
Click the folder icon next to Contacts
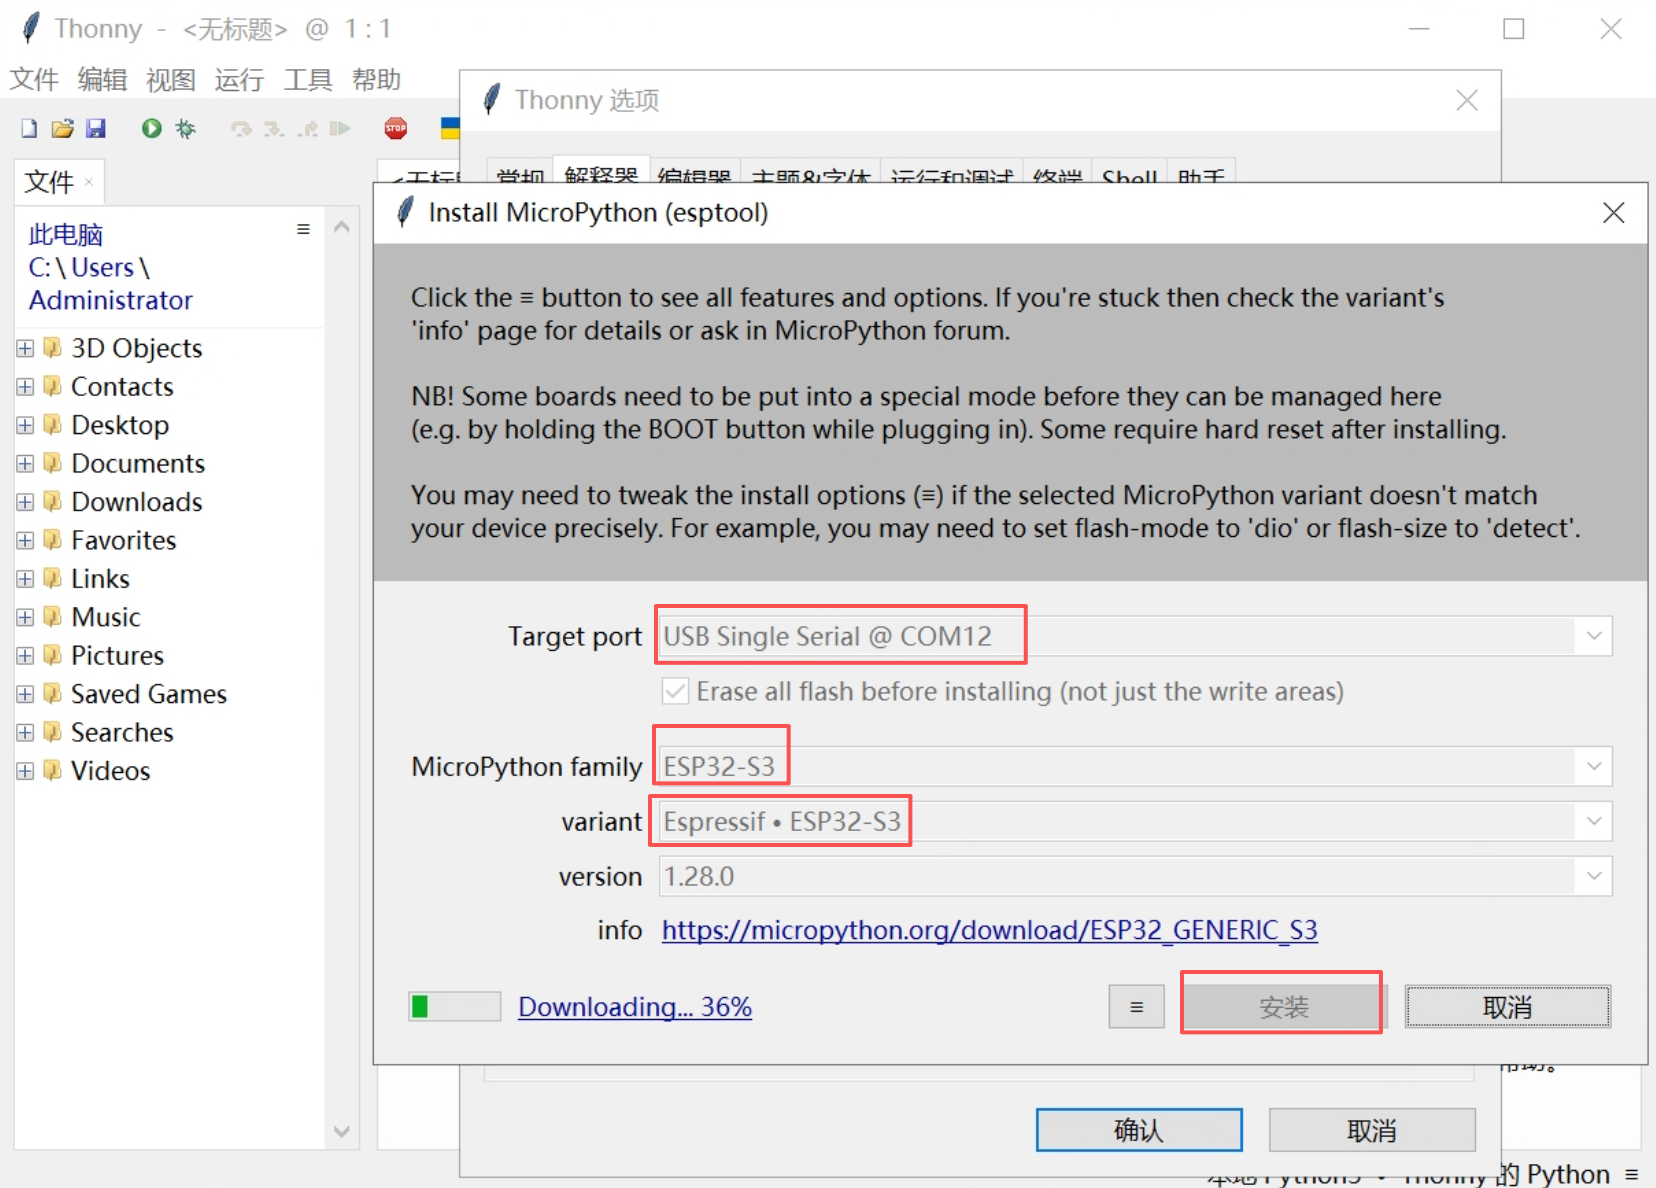[53, 386]
